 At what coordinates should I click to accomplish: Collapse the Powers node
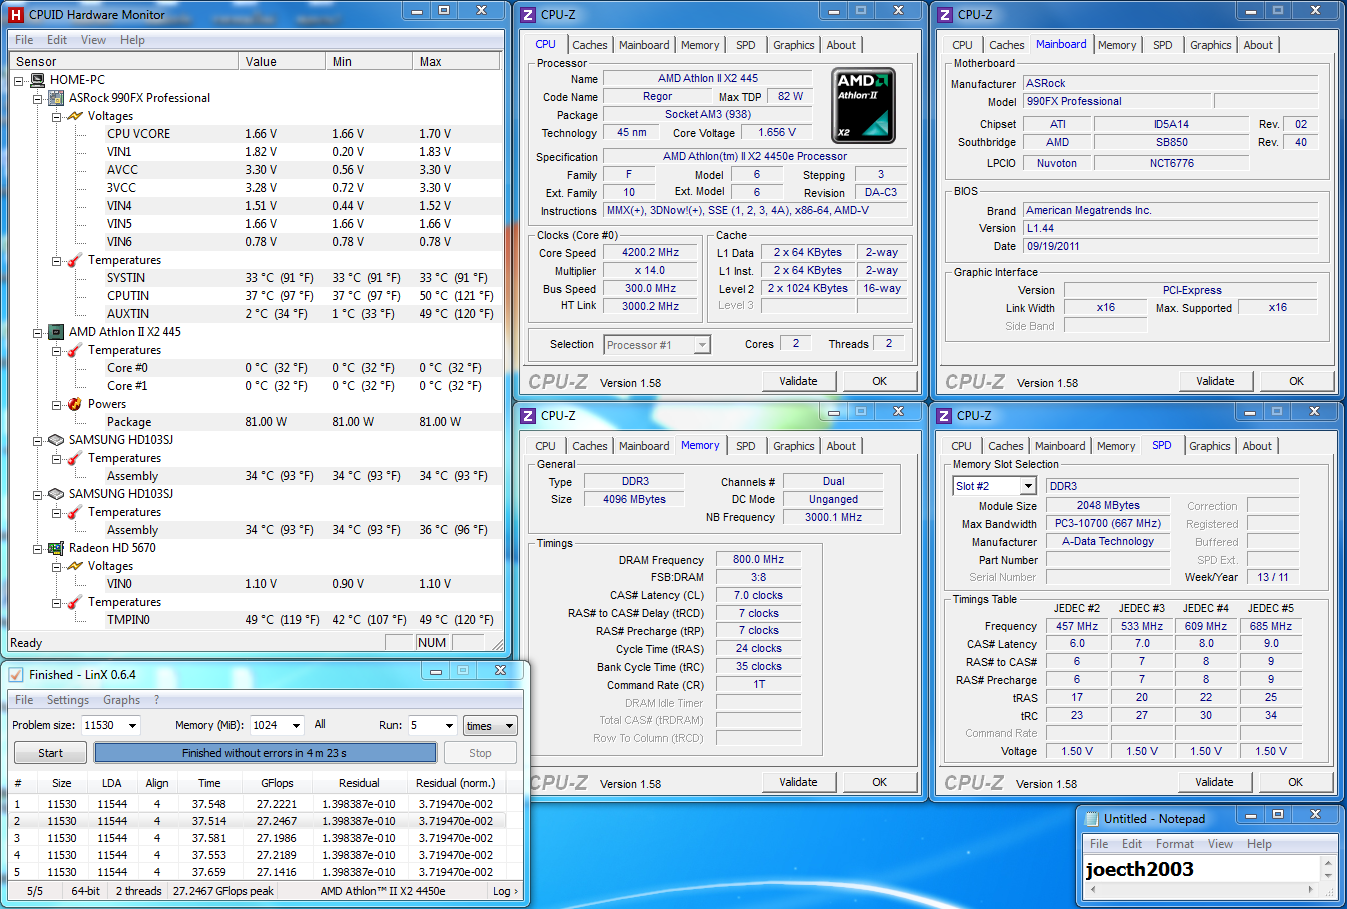[56, 404]
